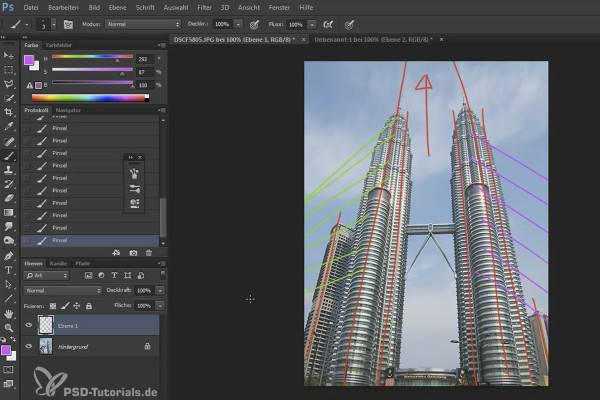
Task: Select the Path Selection tool
Action: (8, 284)
